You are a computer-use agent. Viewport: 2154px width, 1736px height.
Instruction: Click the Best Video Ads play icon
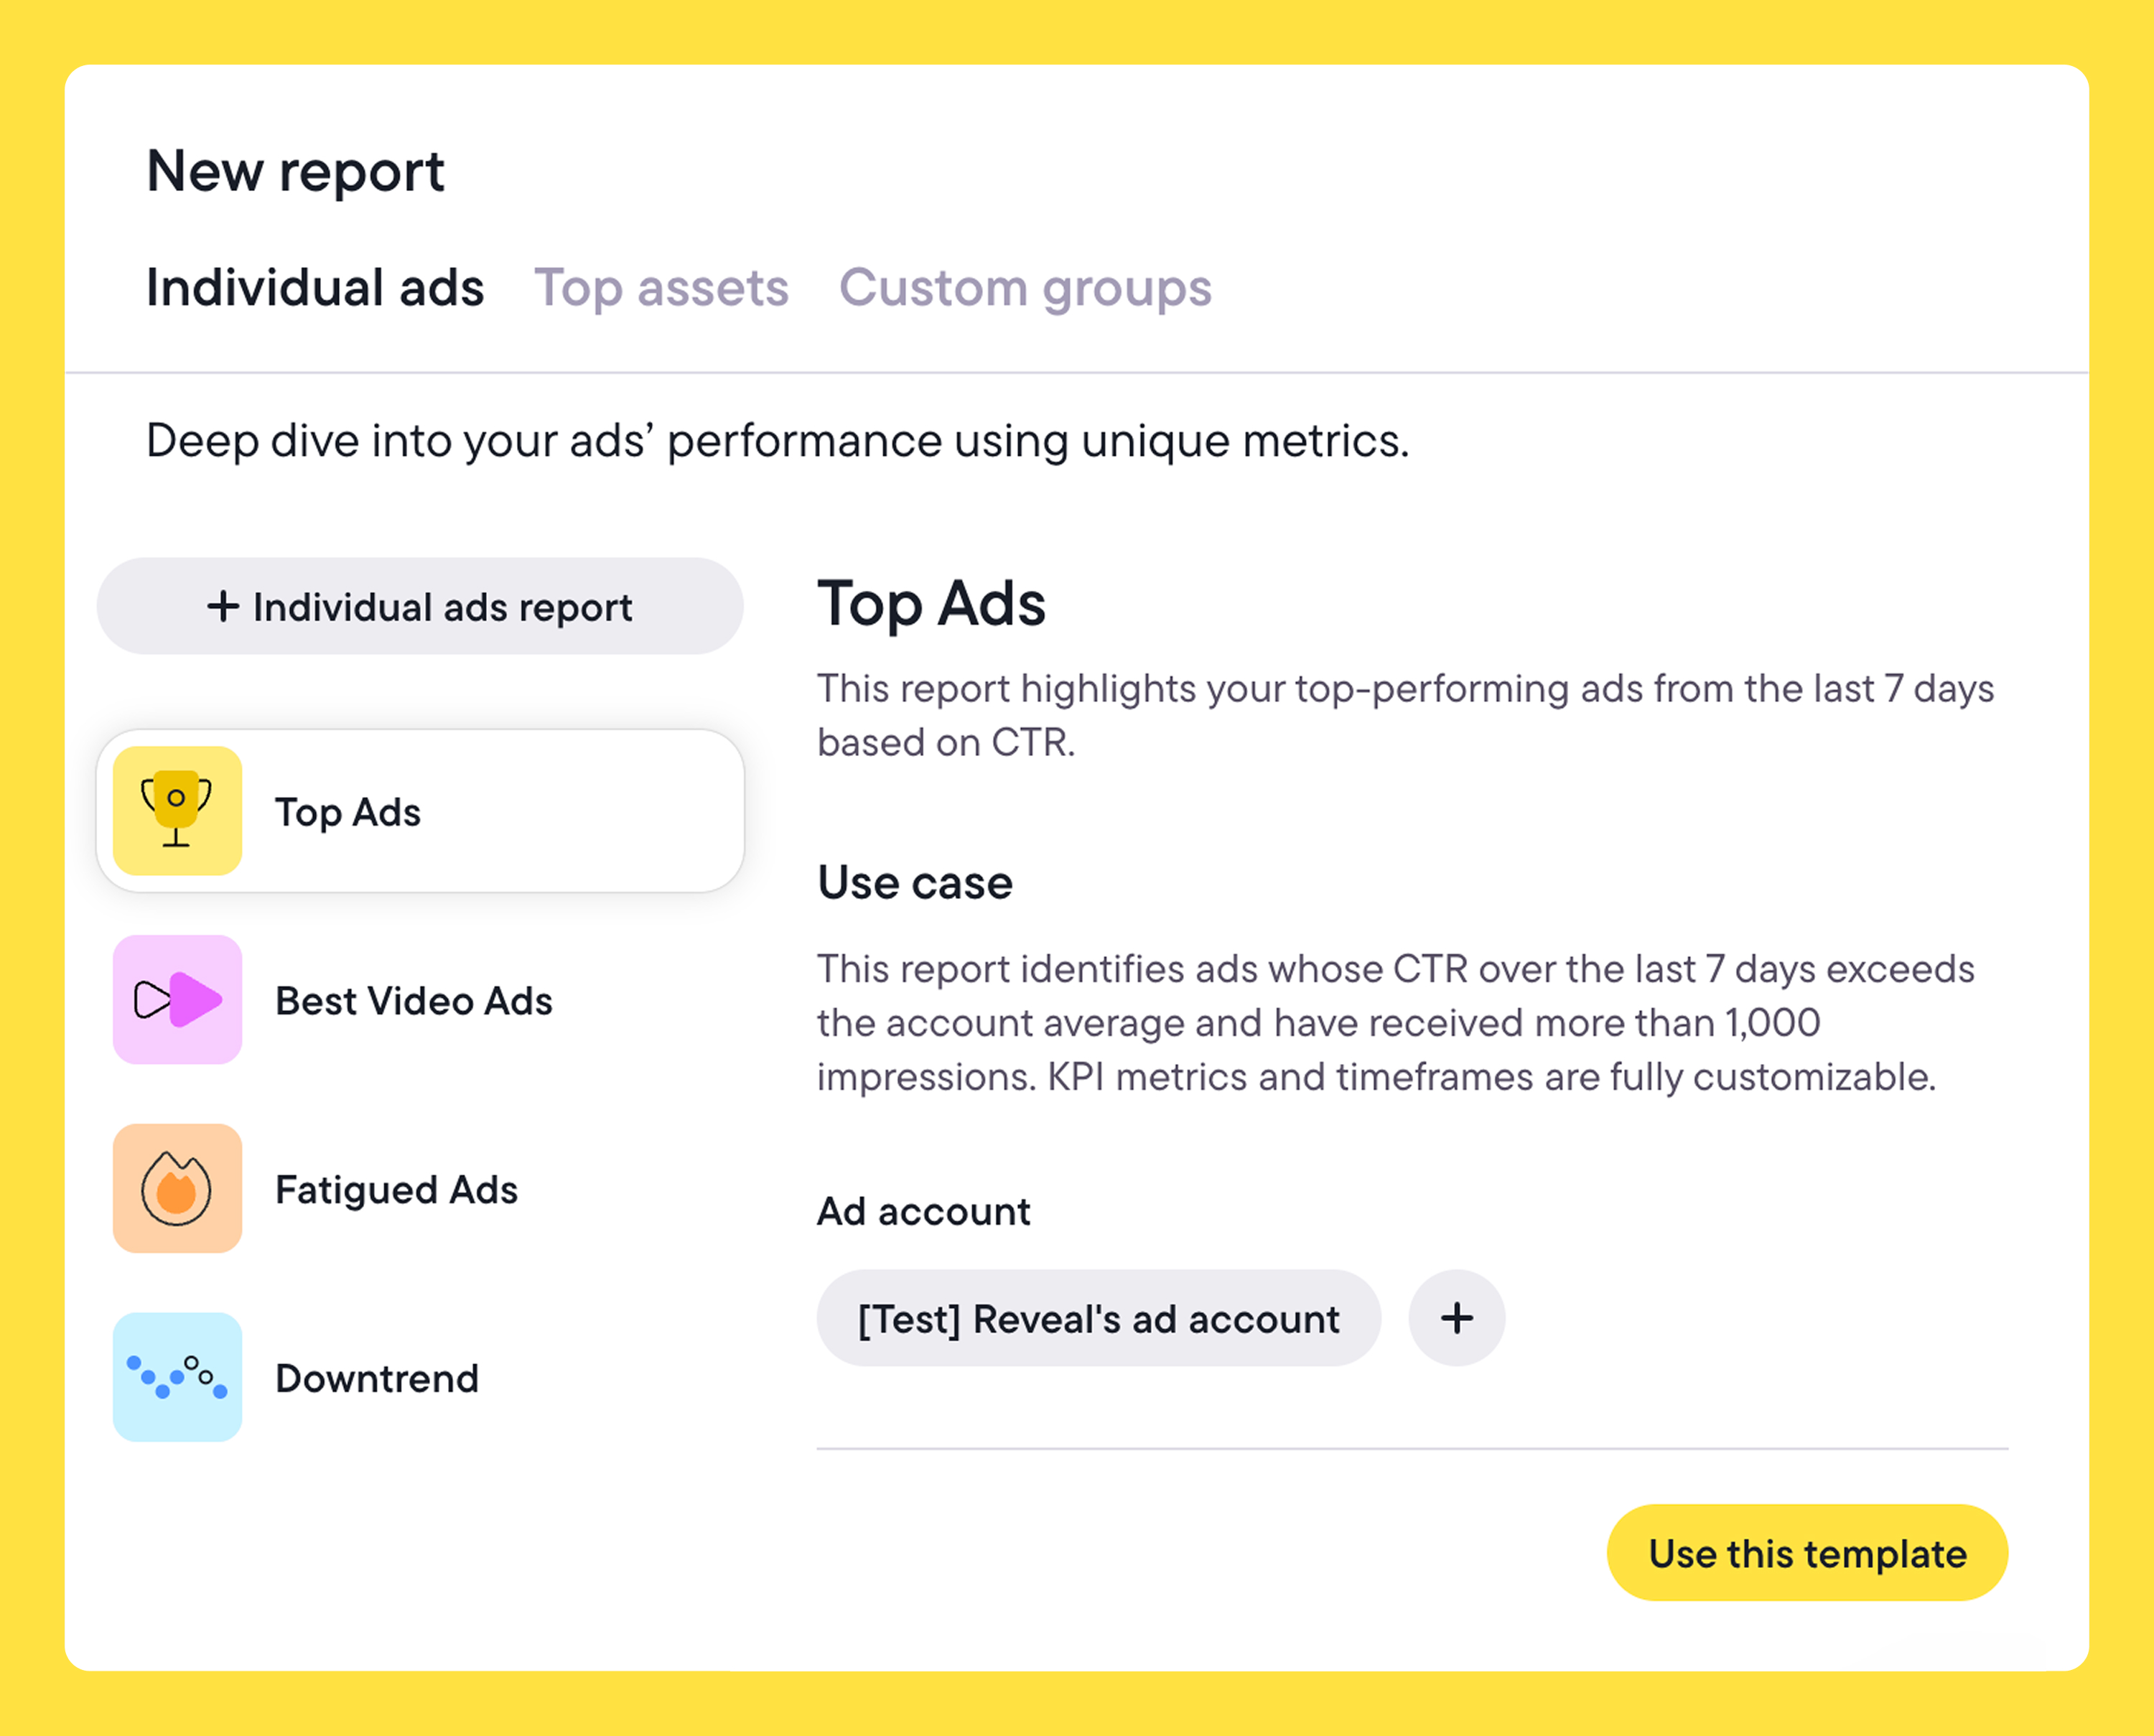(x=177, y=999)
